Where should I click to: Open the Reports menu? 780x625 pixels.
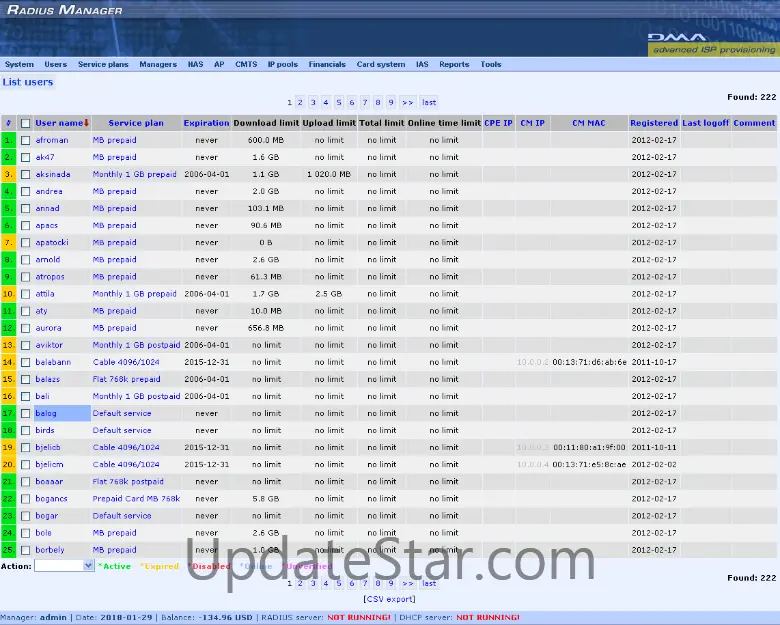coord(454,64)
